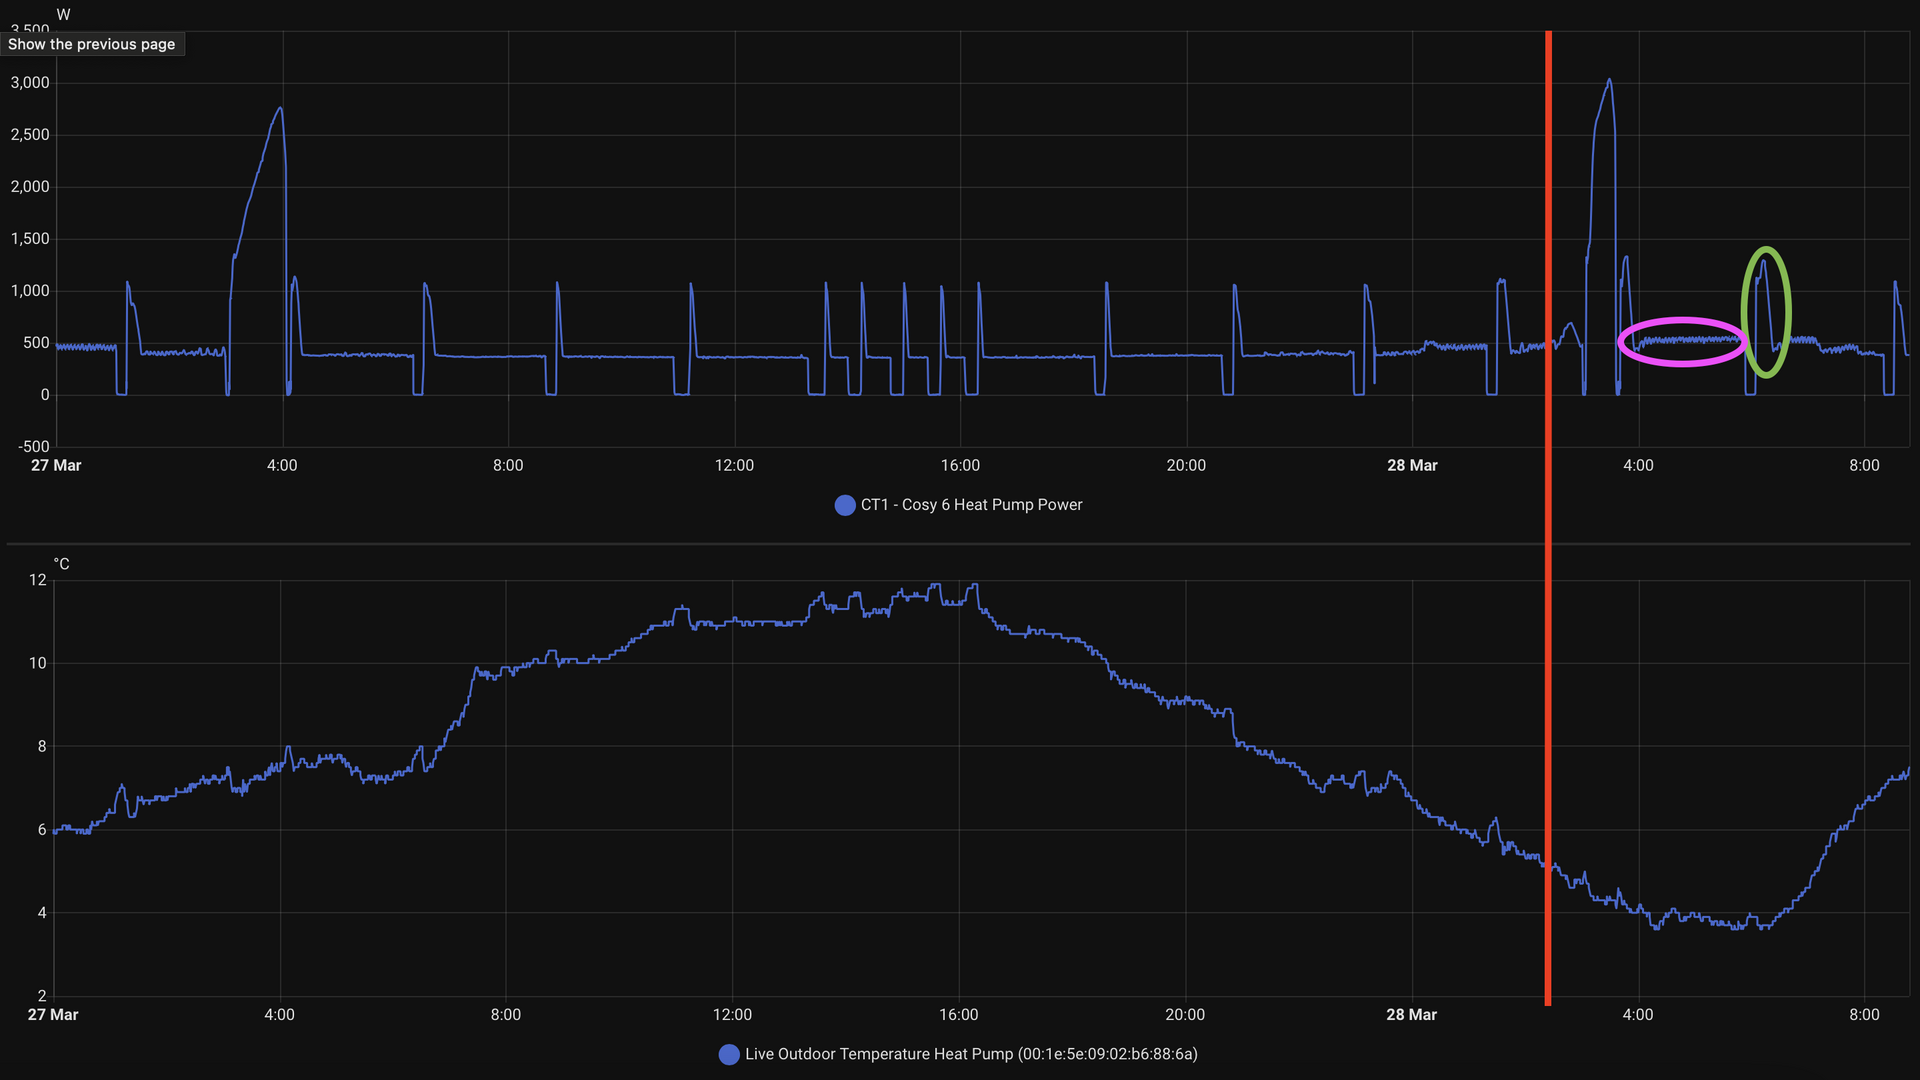Click the 28 Mar label on power chart axis

coord(1412,465)
